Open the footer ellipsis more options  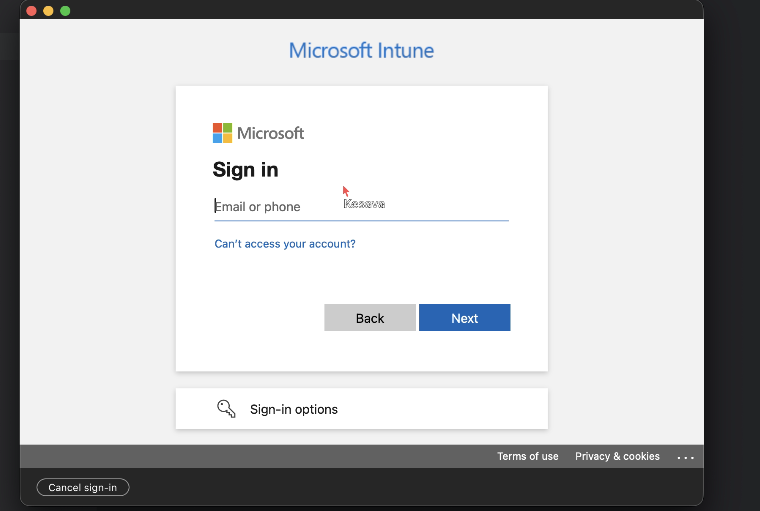click(x=685, y=457)
